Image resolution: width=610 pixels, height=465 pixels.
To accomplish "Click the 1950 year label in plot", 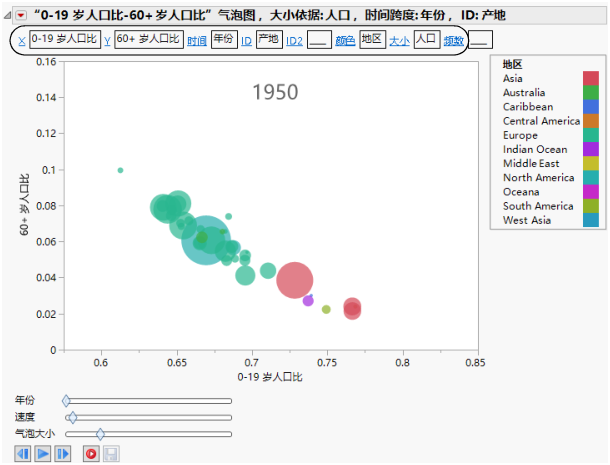I will [275, 92].
